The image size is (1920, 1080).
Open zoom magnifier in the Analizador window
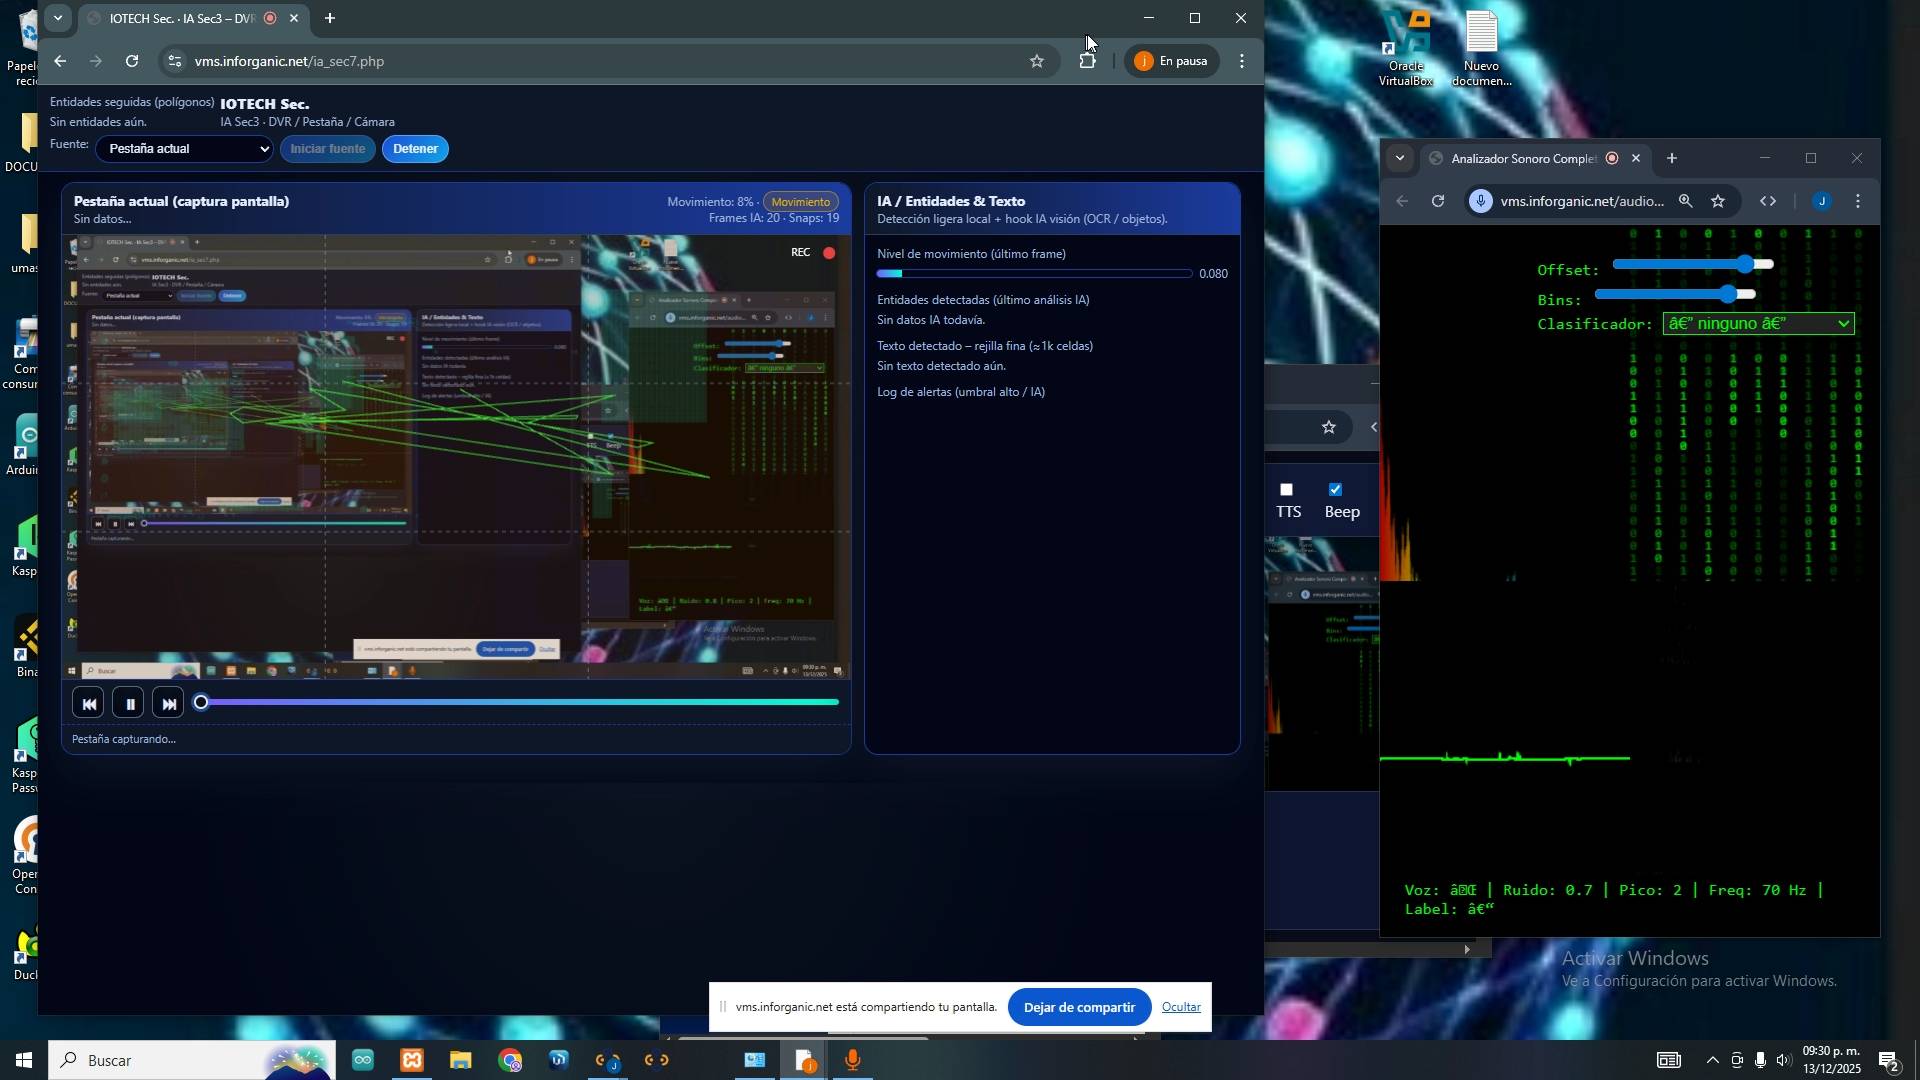click(1686, 201)
